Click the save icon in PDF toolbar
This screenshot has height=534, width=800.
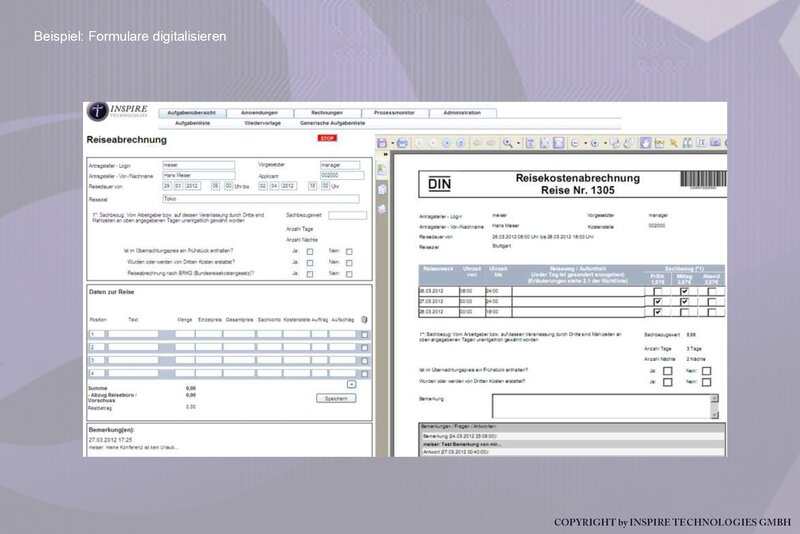382,143
